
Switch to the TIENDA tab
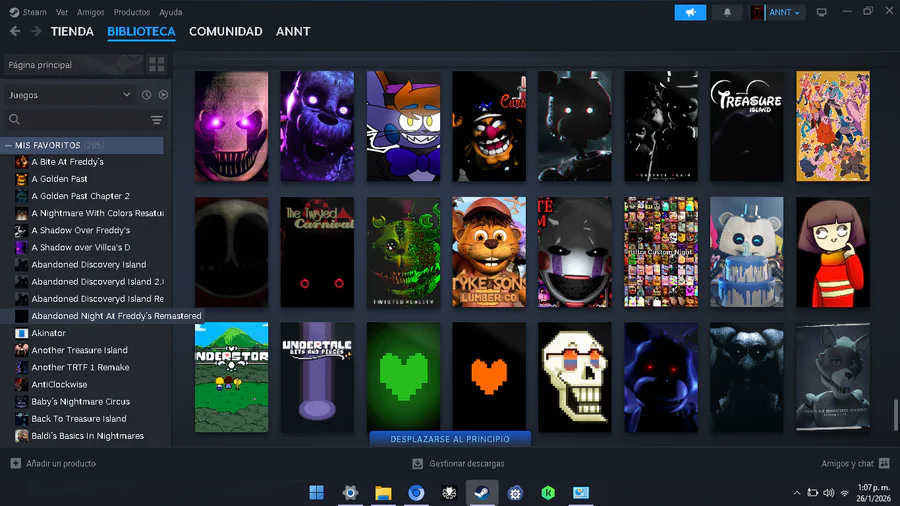(x=72, y=32)
